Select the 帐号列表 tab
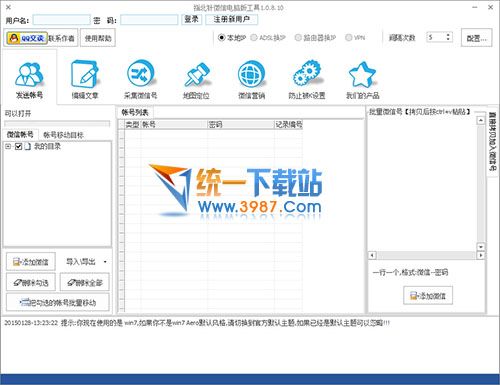The height and width of the screenshot is (385, 500). 135,113
